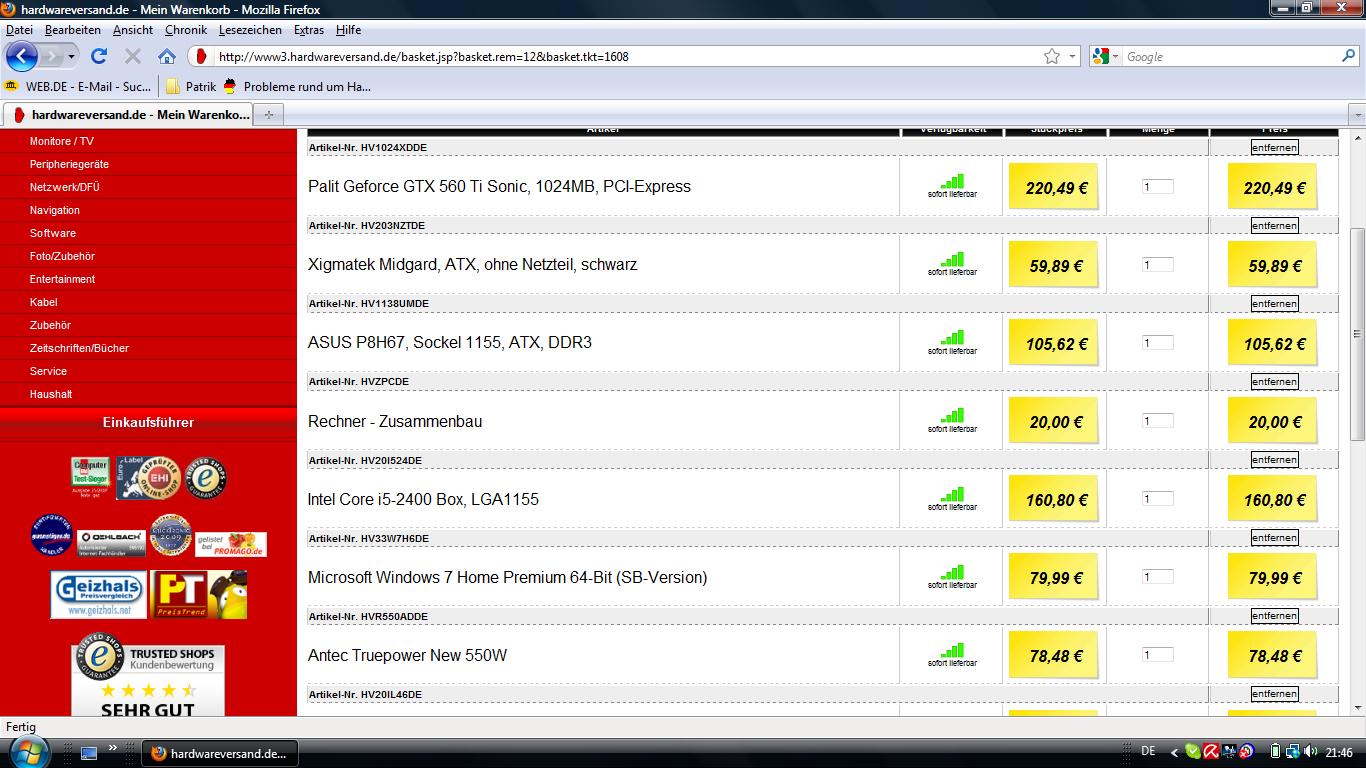This screenshot has width=1366, height=768.
Task: Open Haushalt category
Action: click(51, 394)
